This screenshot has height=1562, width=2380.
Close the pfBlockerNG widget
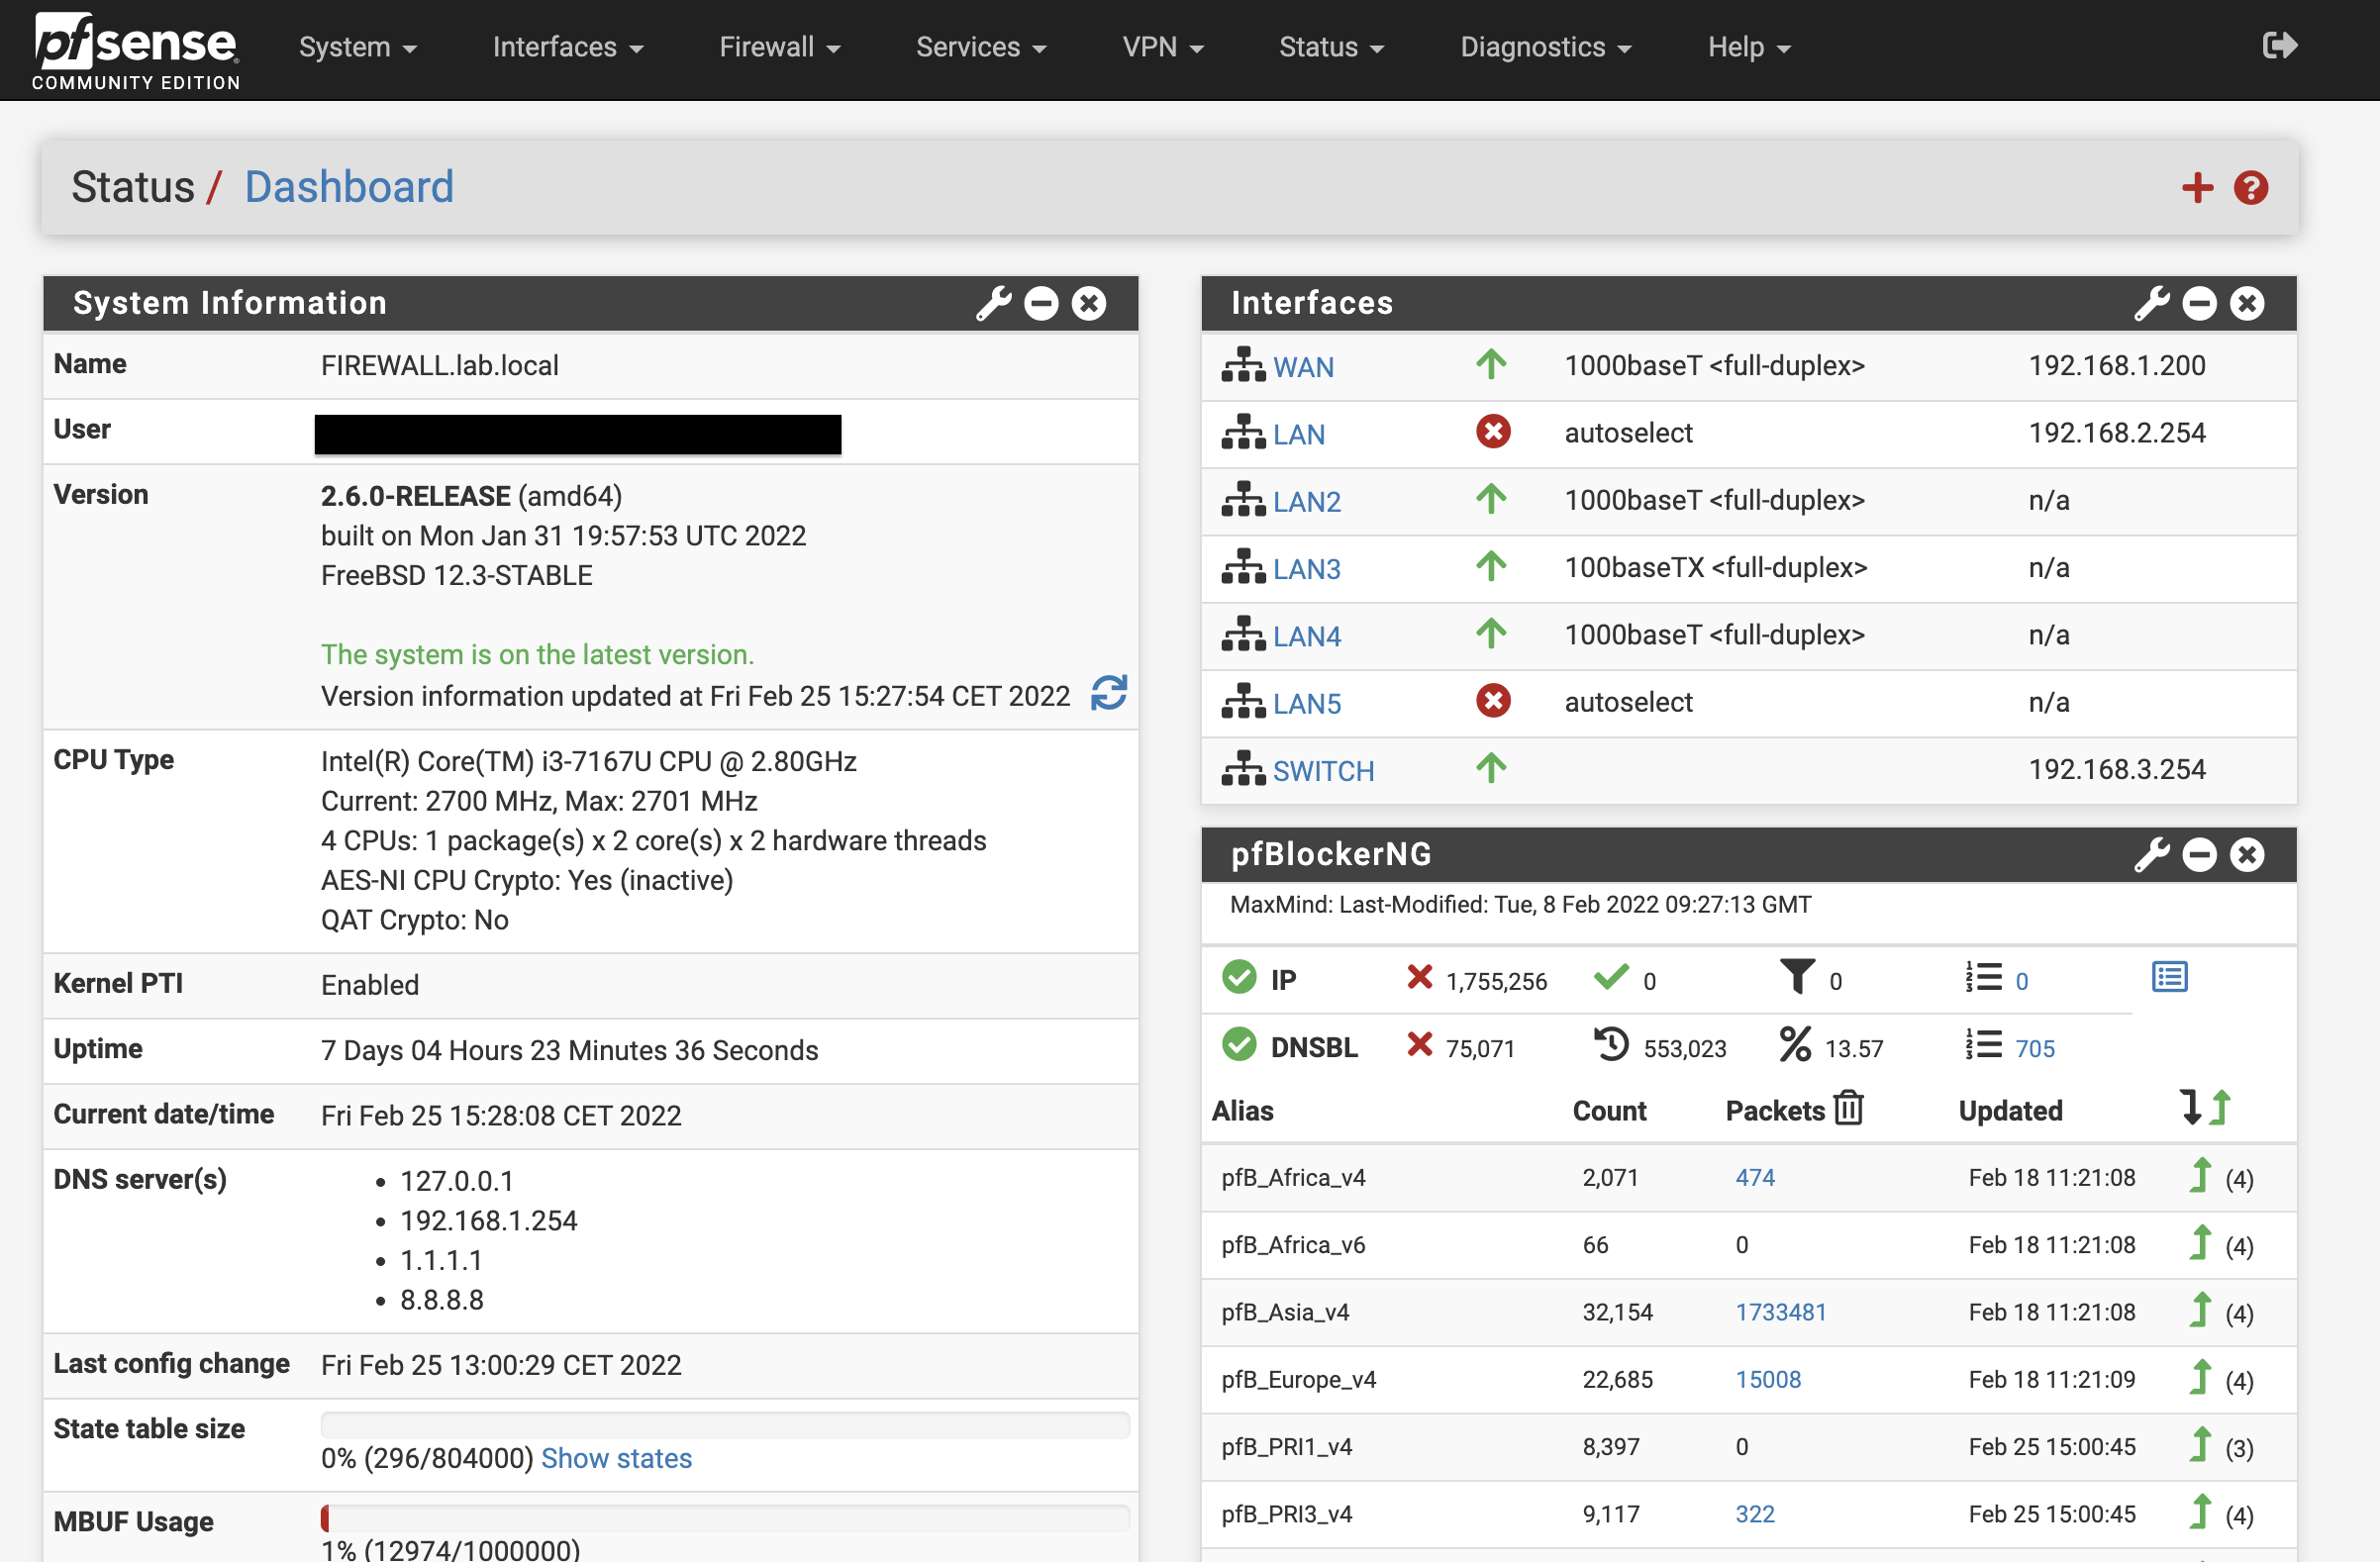coord(2247,854)
